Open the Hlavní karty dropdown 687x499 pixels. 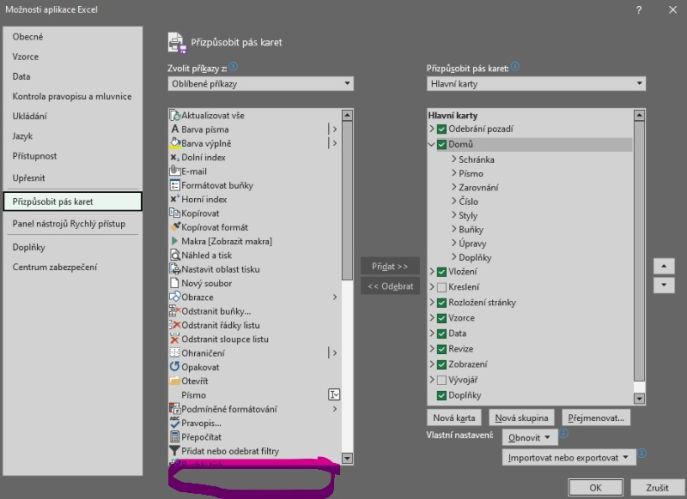point(536,84)
